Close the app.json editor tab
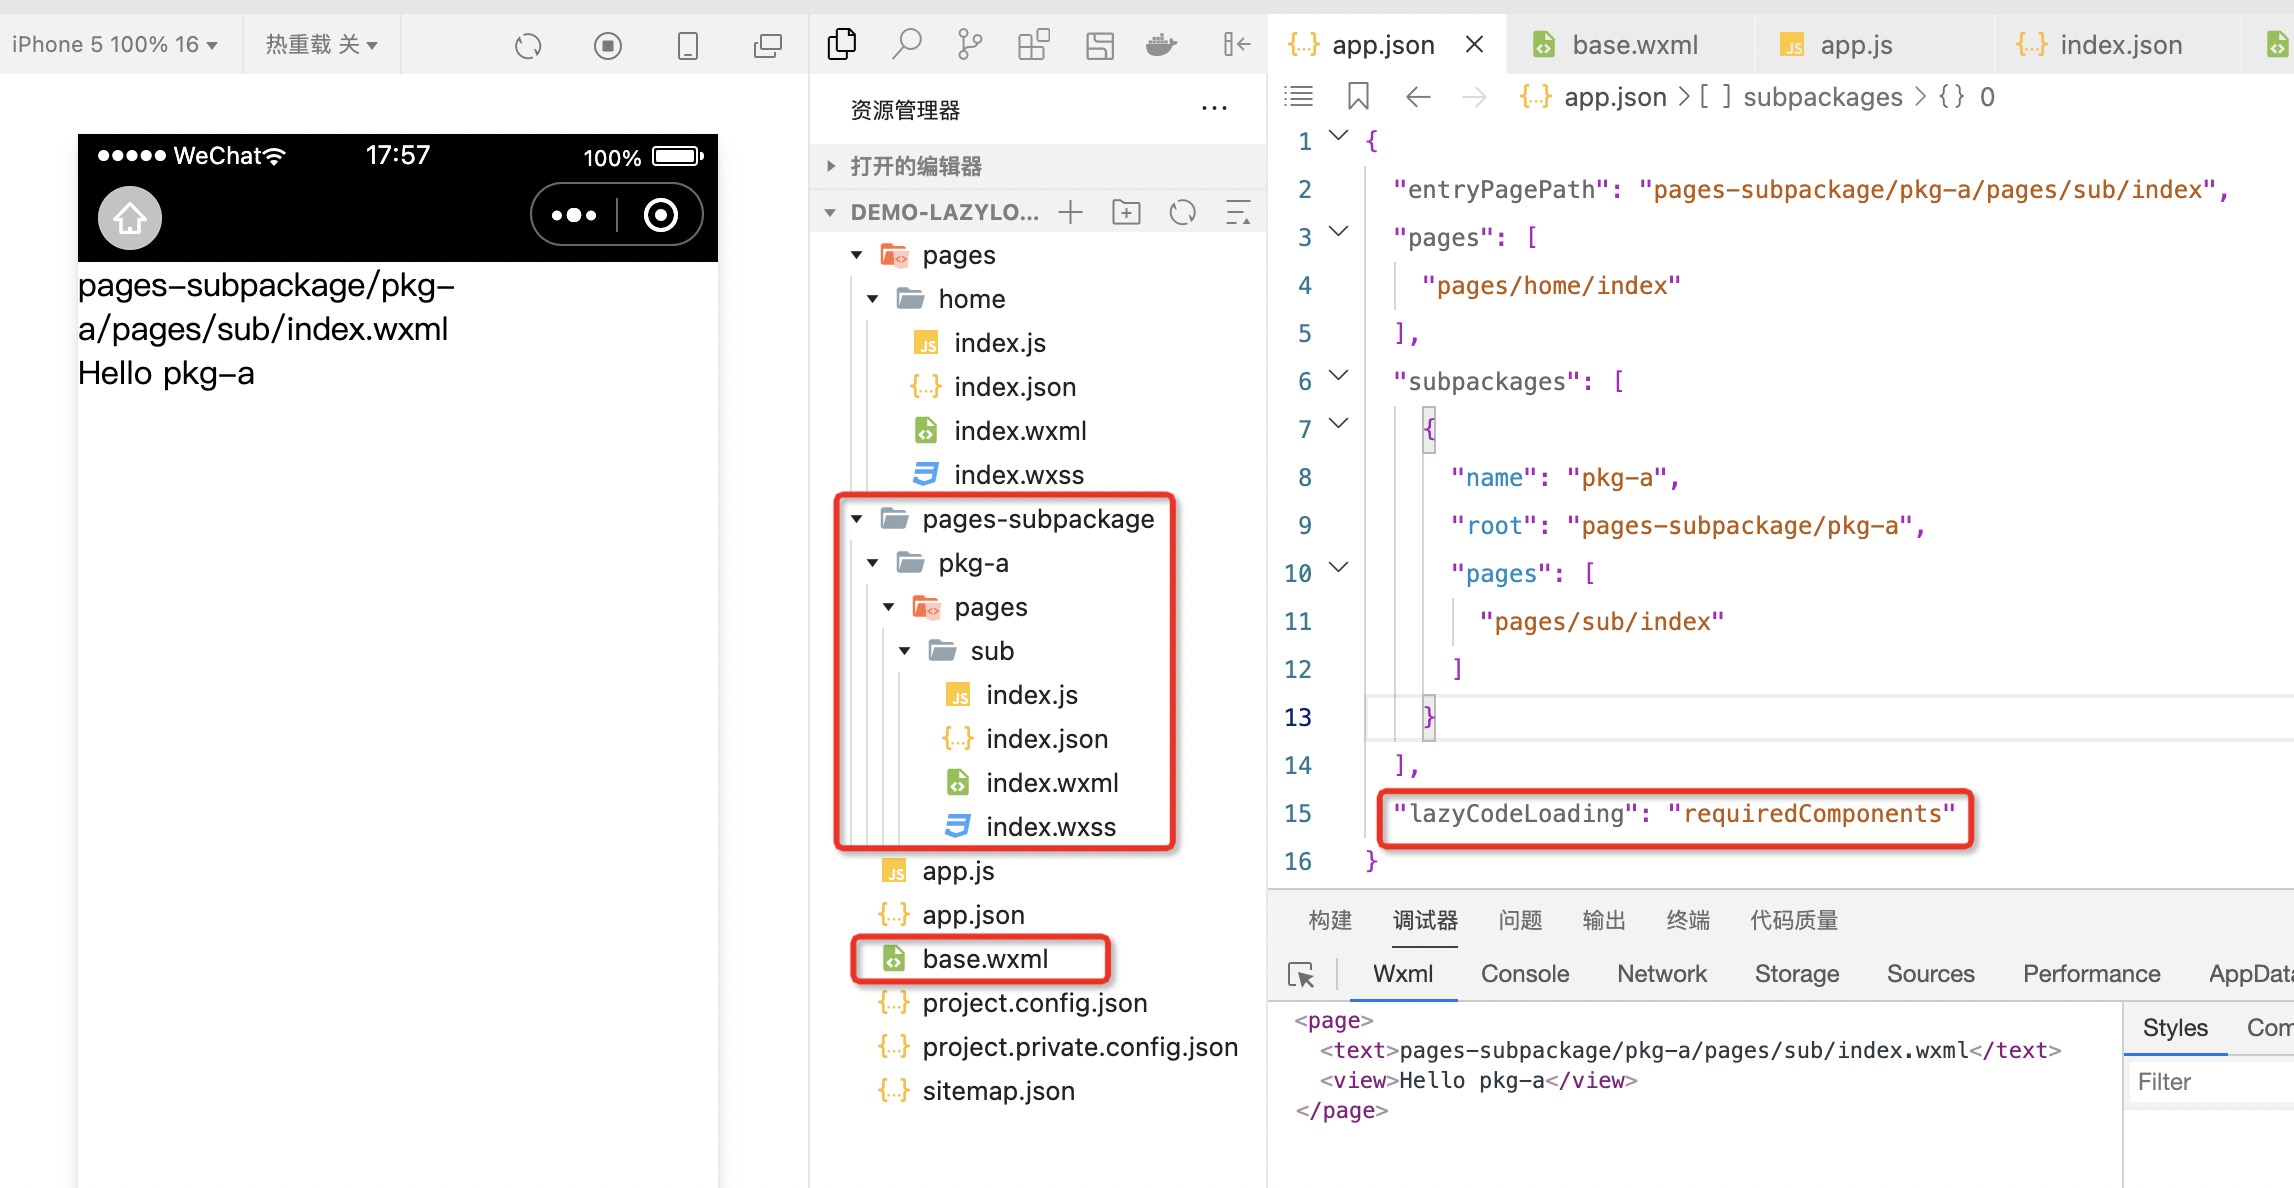This screenshot has height=1188, width=2294. tap(1474, 45)
